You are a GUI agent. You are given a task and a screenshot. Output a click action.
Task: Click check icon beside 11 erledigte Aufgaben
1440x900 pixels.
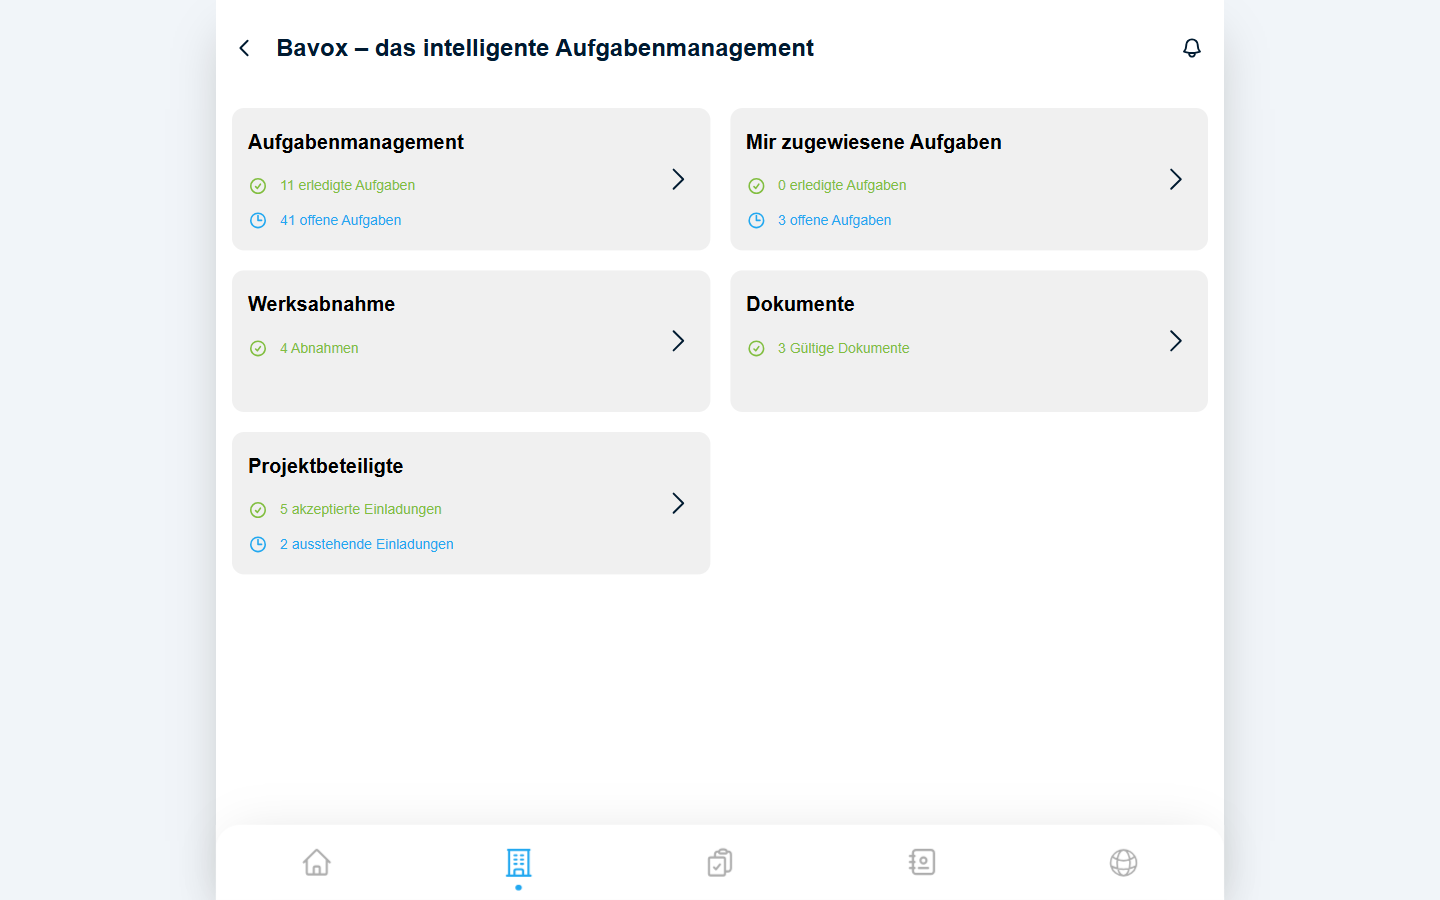click(258, 186)
